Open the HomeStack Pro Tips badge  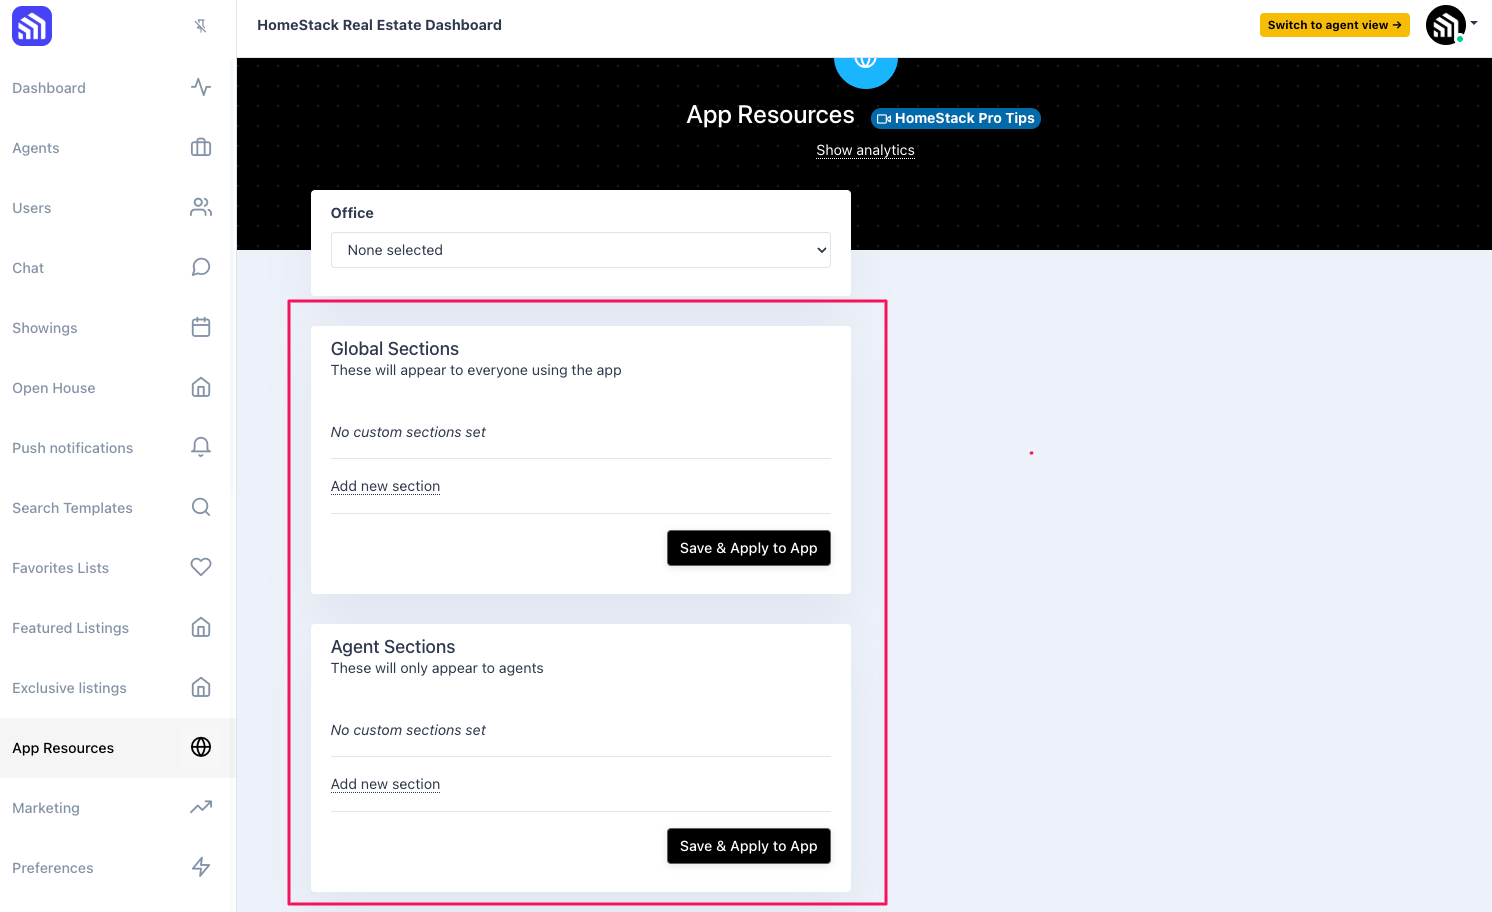coord(956,118)
